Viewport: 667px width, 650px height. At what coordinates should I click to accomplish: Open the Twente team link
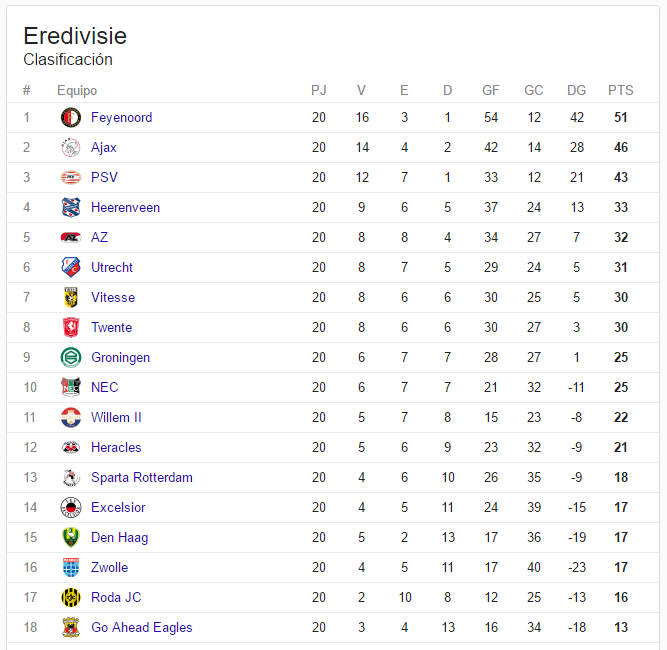click(x=111, y=328)
